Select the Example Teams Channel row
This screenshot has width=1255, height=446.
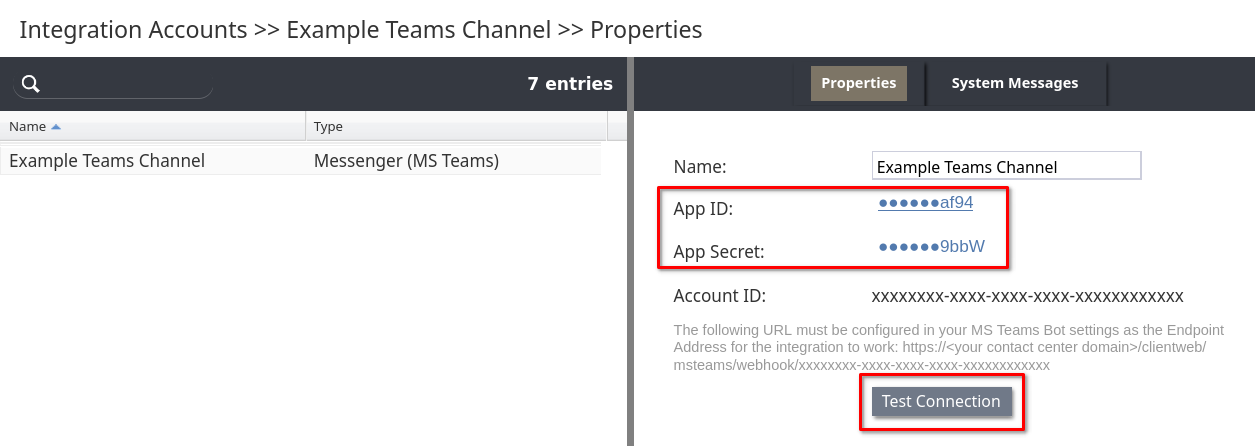pyautogui.click(x=300, y=160)
